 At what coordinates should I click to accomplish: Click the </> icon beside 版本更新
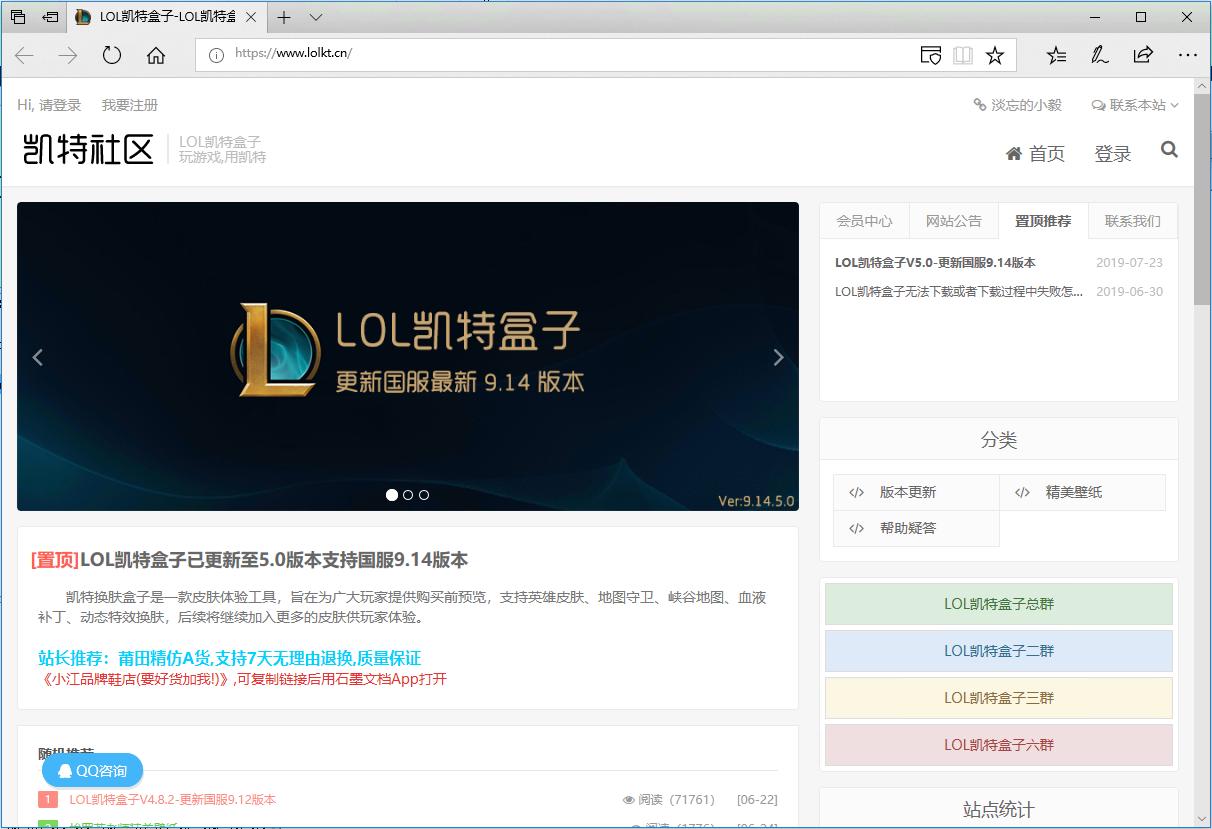855,491
